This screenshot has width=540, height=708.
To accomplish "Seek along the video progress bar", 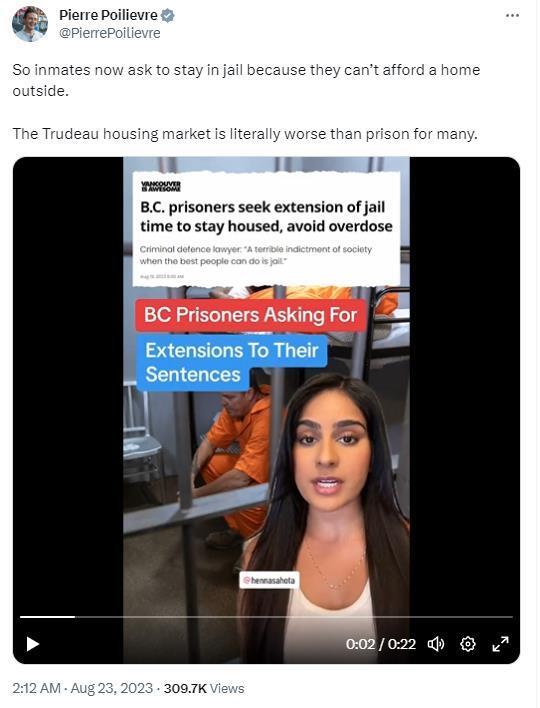I will point(266,617).
